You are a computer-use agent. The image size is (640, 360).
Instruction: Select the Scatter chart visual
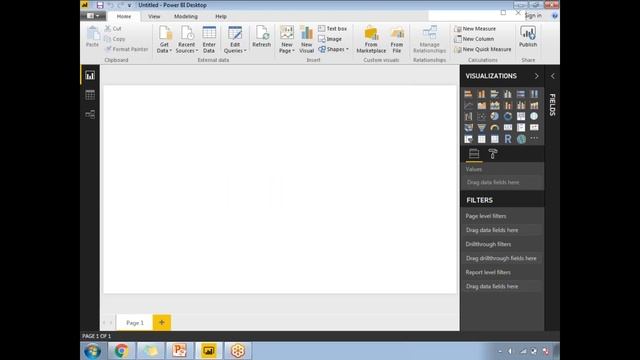[x=482, y=117]
